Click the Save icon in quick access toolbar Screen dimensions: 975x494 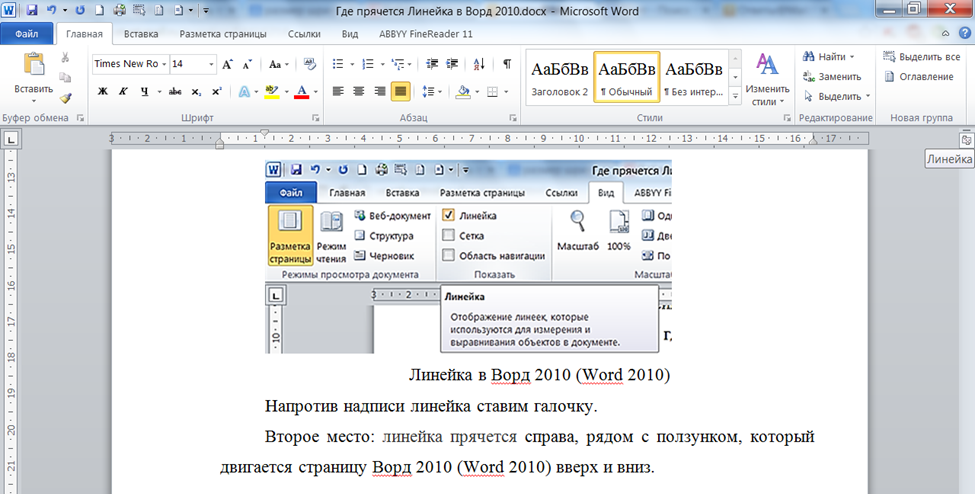[x=32, y=10]
